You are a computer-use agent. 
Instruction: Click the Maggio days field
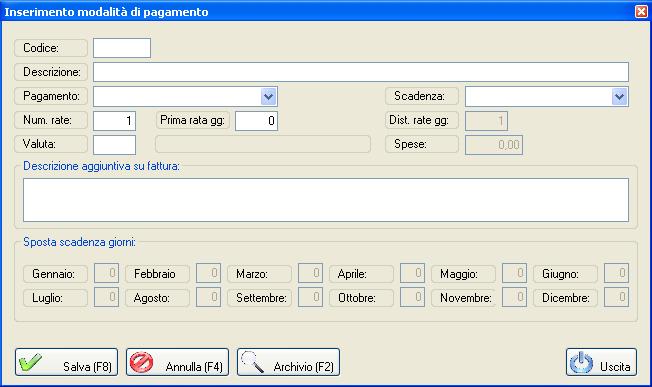pyautogui.click(x=514, y=273)
